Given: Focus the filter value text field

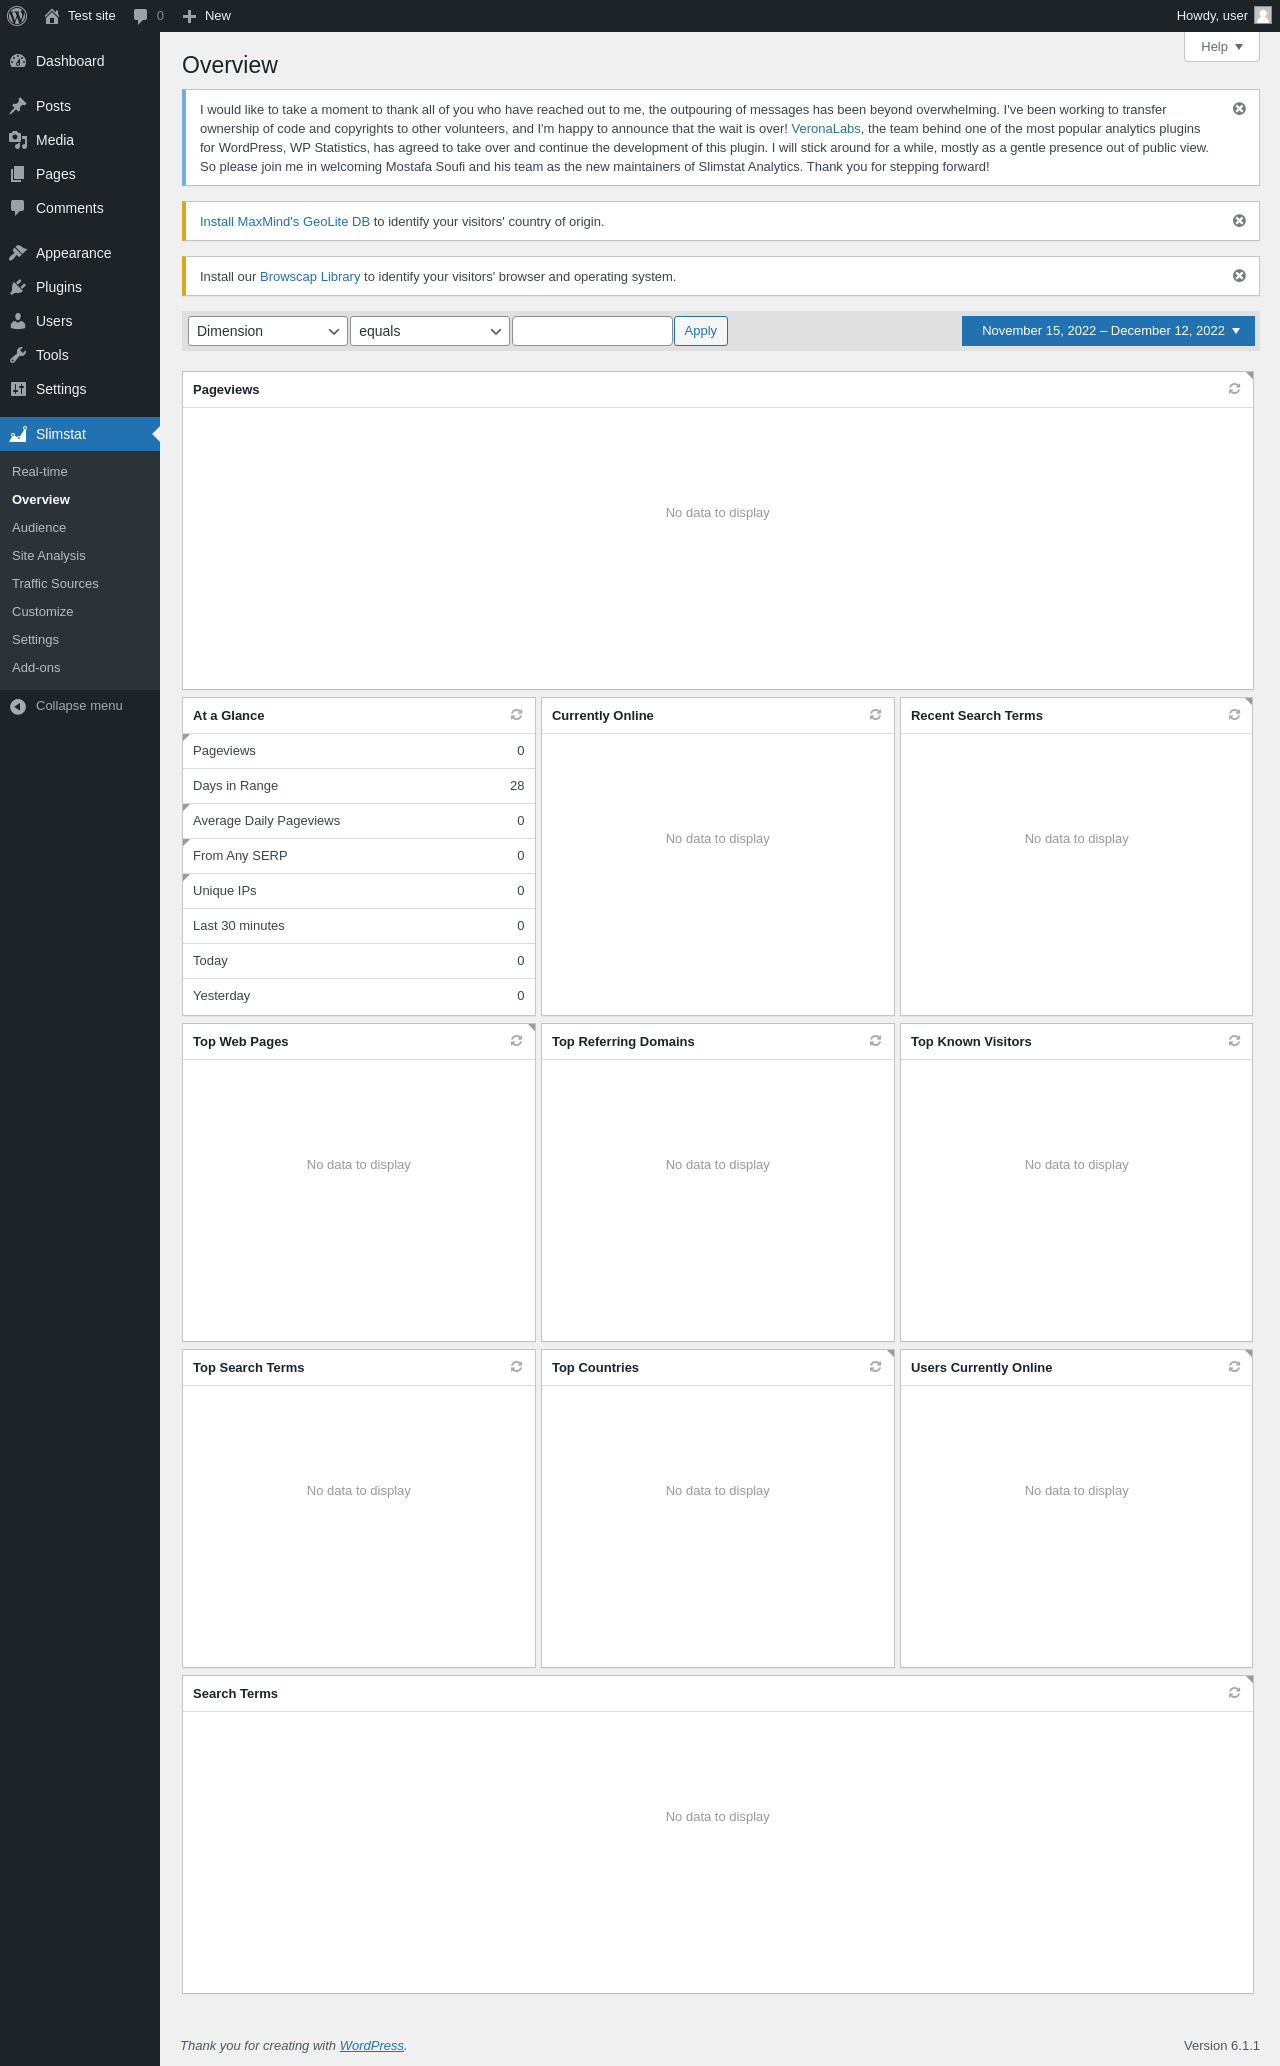Looking at the screenshot, I should 592,331.
